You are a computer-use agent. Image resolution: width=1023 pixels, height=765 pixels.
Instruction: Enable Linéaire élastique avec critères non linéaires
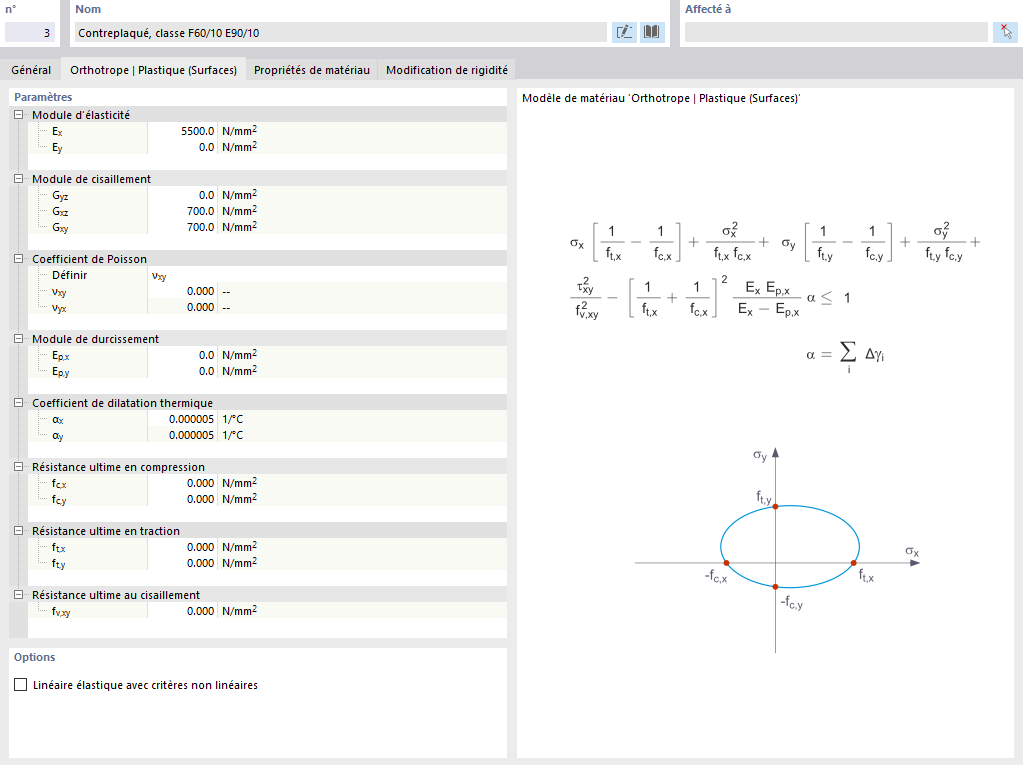(x=21, y=685)
